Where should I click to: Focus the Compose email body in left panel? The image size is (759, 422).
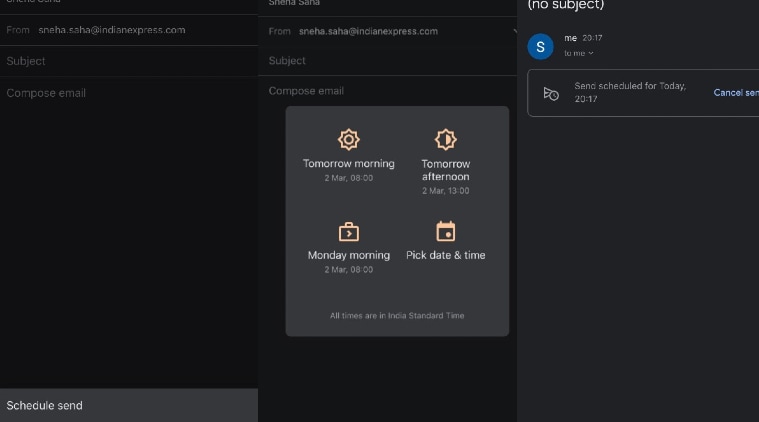coord(46,93)
